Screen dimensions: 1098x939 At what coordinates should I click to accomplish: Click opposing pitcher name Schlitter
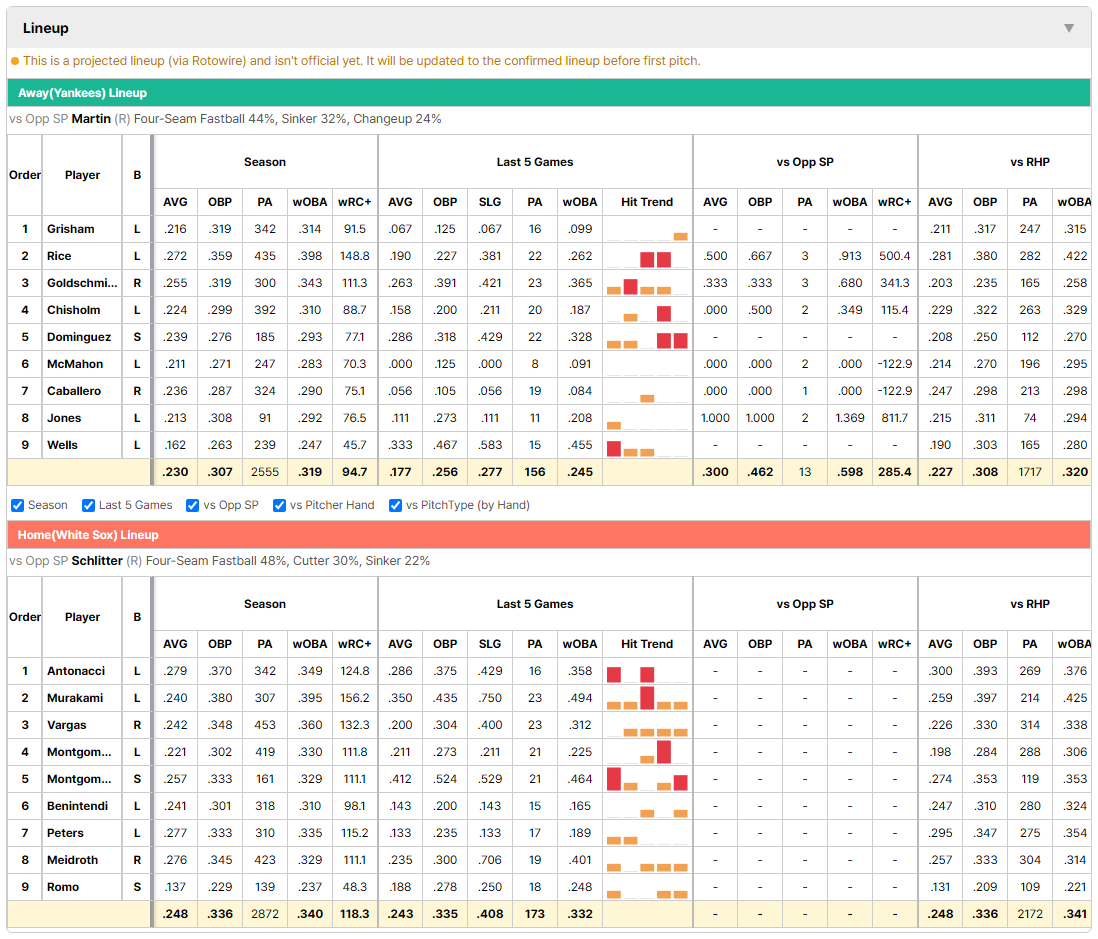tap(97, 561)
